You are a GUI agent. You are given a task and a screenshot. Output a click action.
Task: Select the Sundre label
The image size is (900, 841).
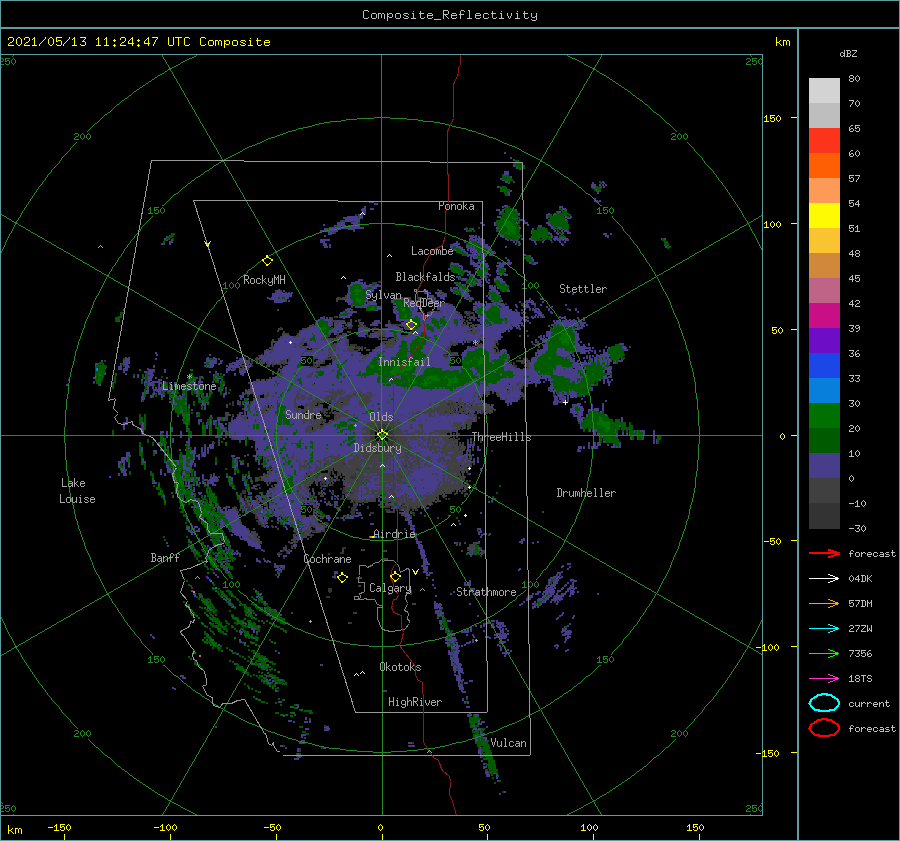pyautogui.click(x=303, y=414)
